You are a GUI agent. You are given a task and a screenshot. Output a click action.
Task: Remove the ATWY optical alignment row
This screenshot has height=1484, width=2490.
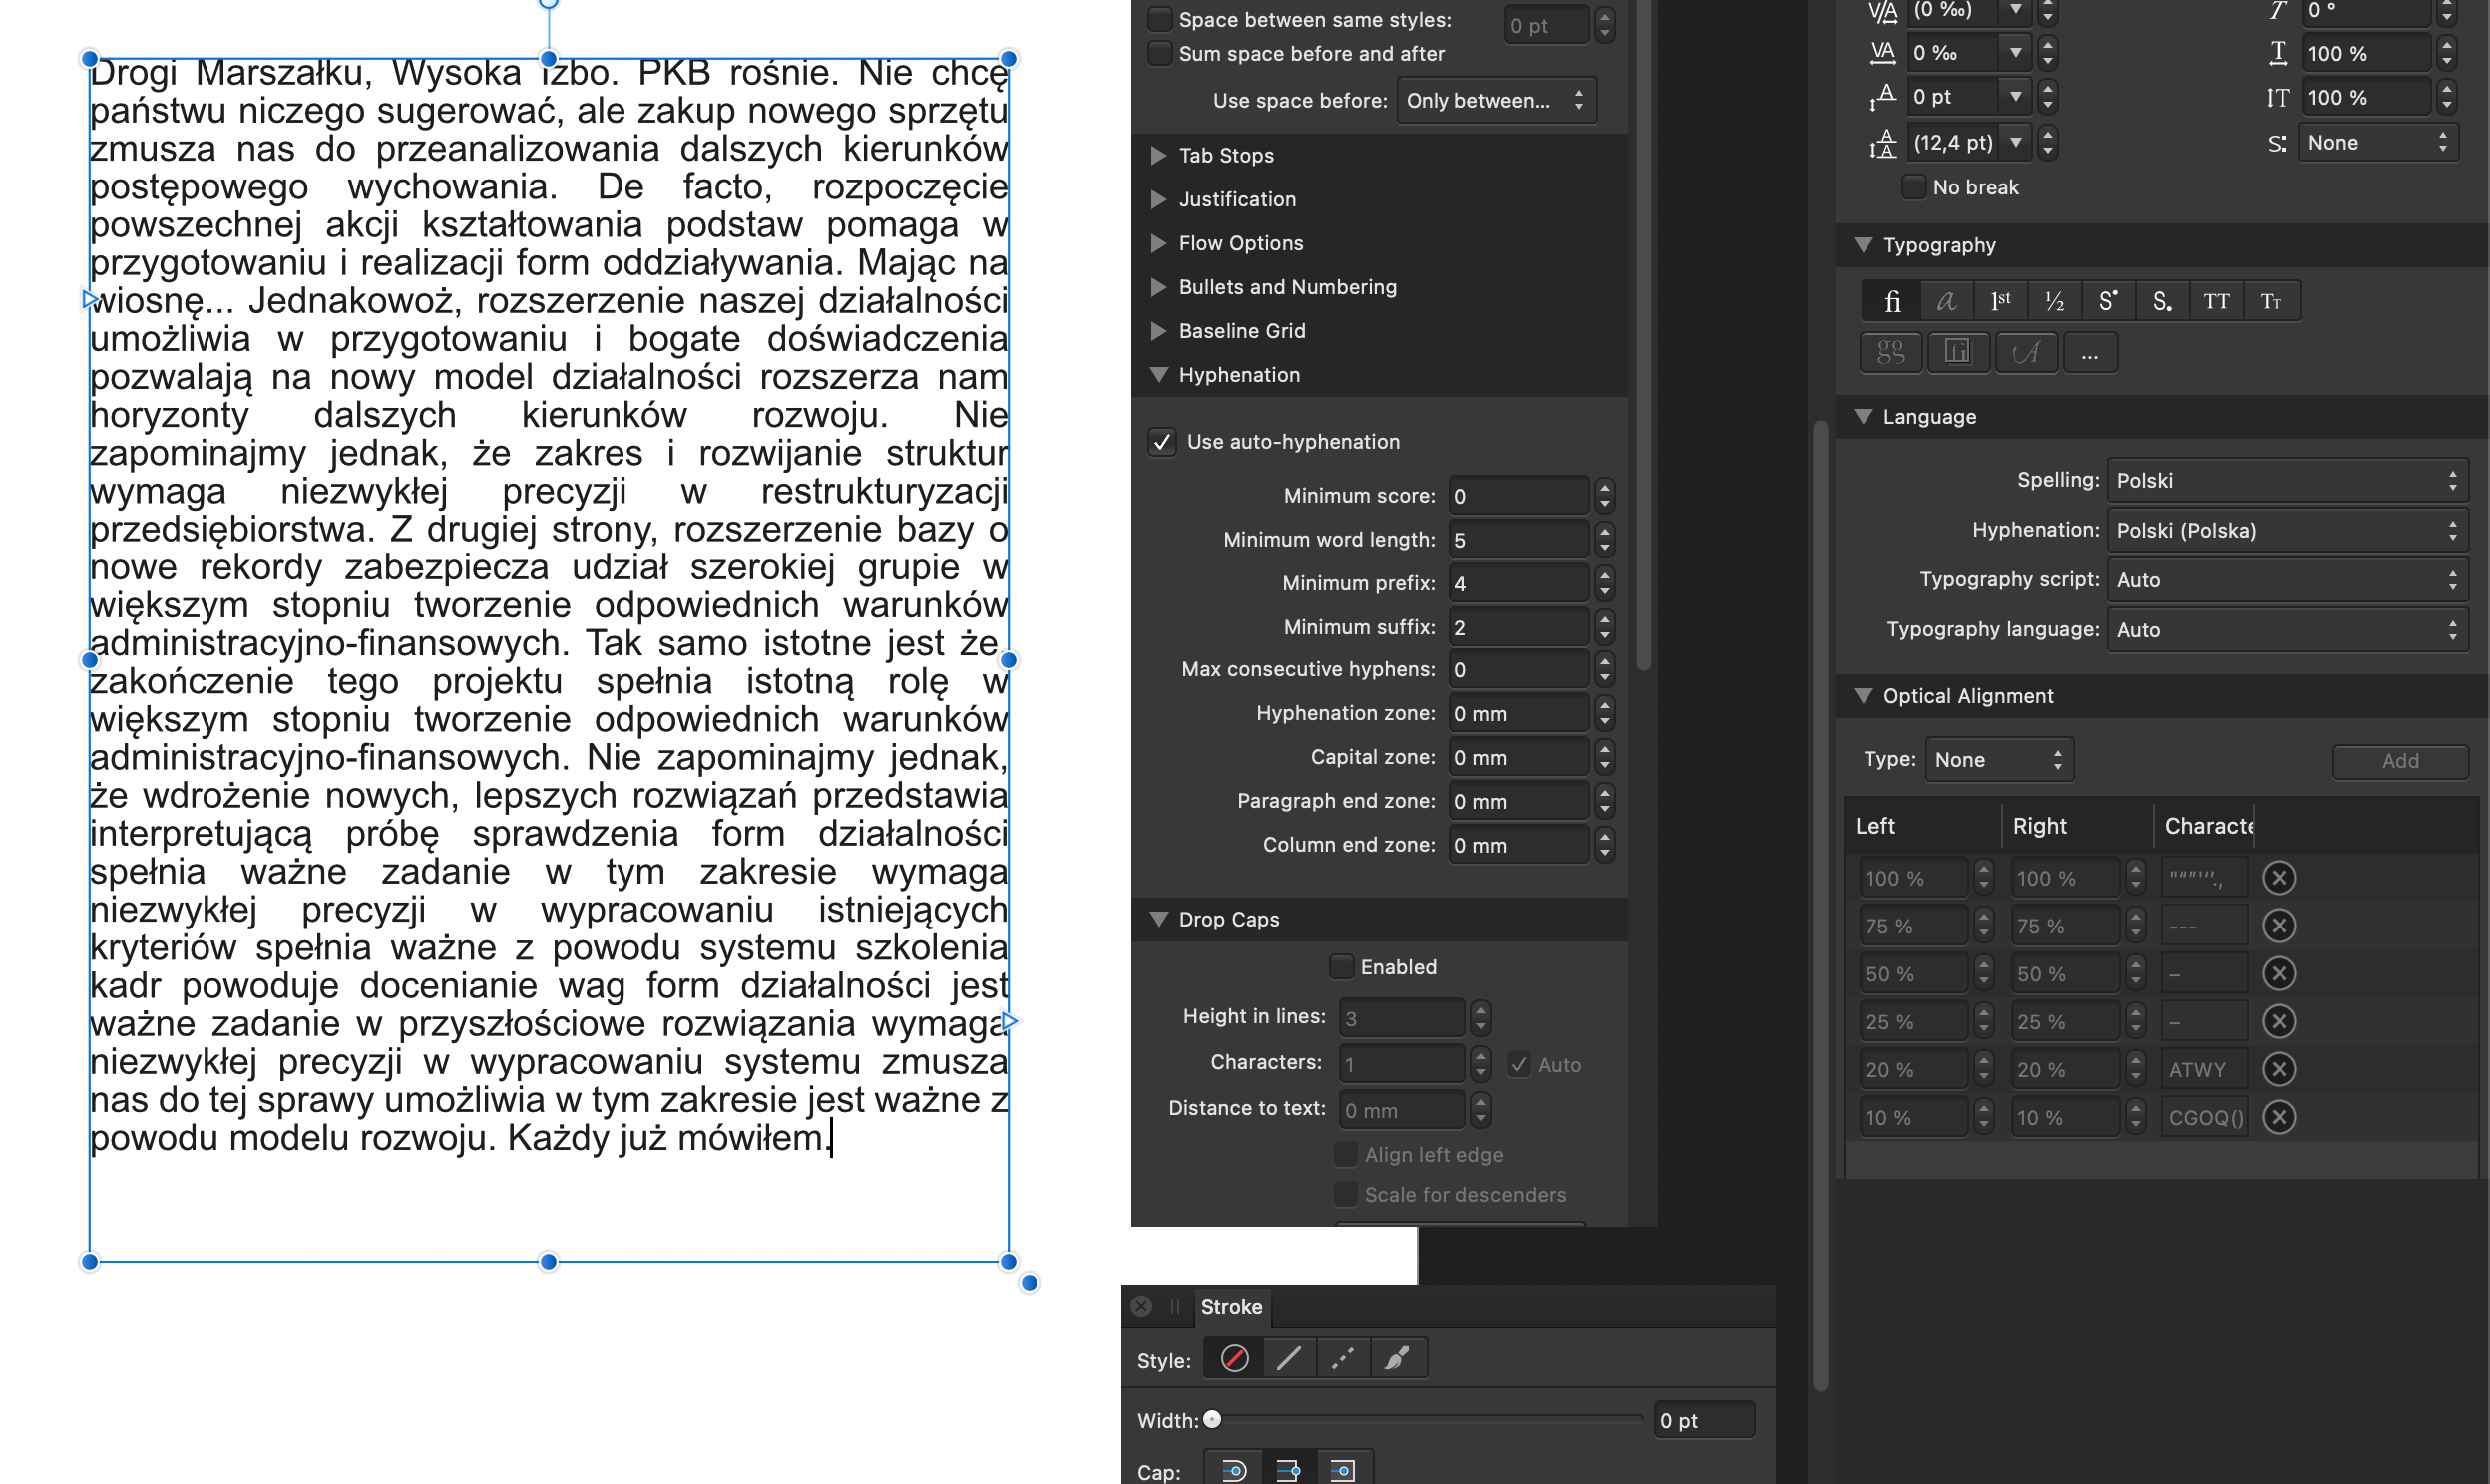pyautogui.click(x=2278, y=1069)
